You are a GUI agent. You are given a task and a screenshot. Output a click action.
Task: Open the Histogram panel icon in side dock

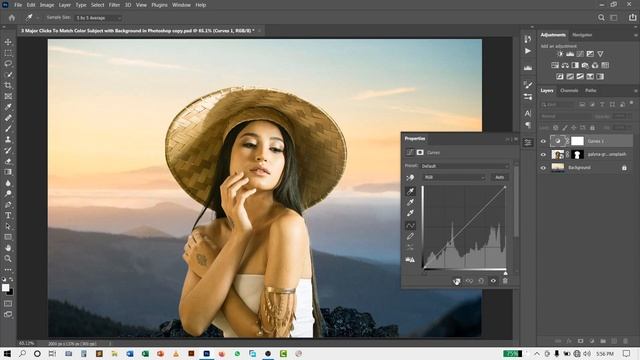point(528,68)
